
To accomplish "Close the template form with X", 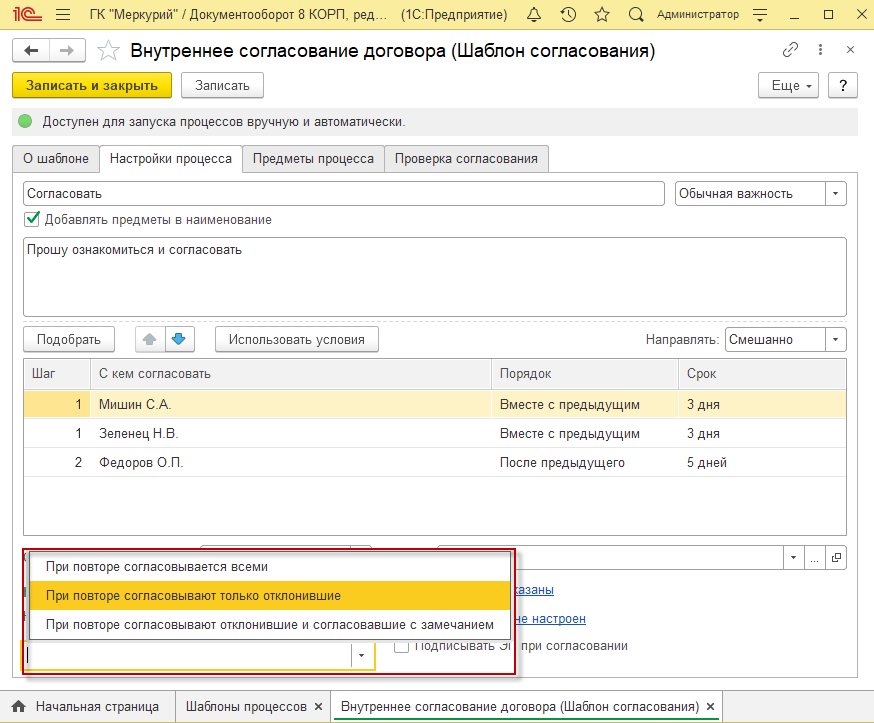I will pos(850,50).
